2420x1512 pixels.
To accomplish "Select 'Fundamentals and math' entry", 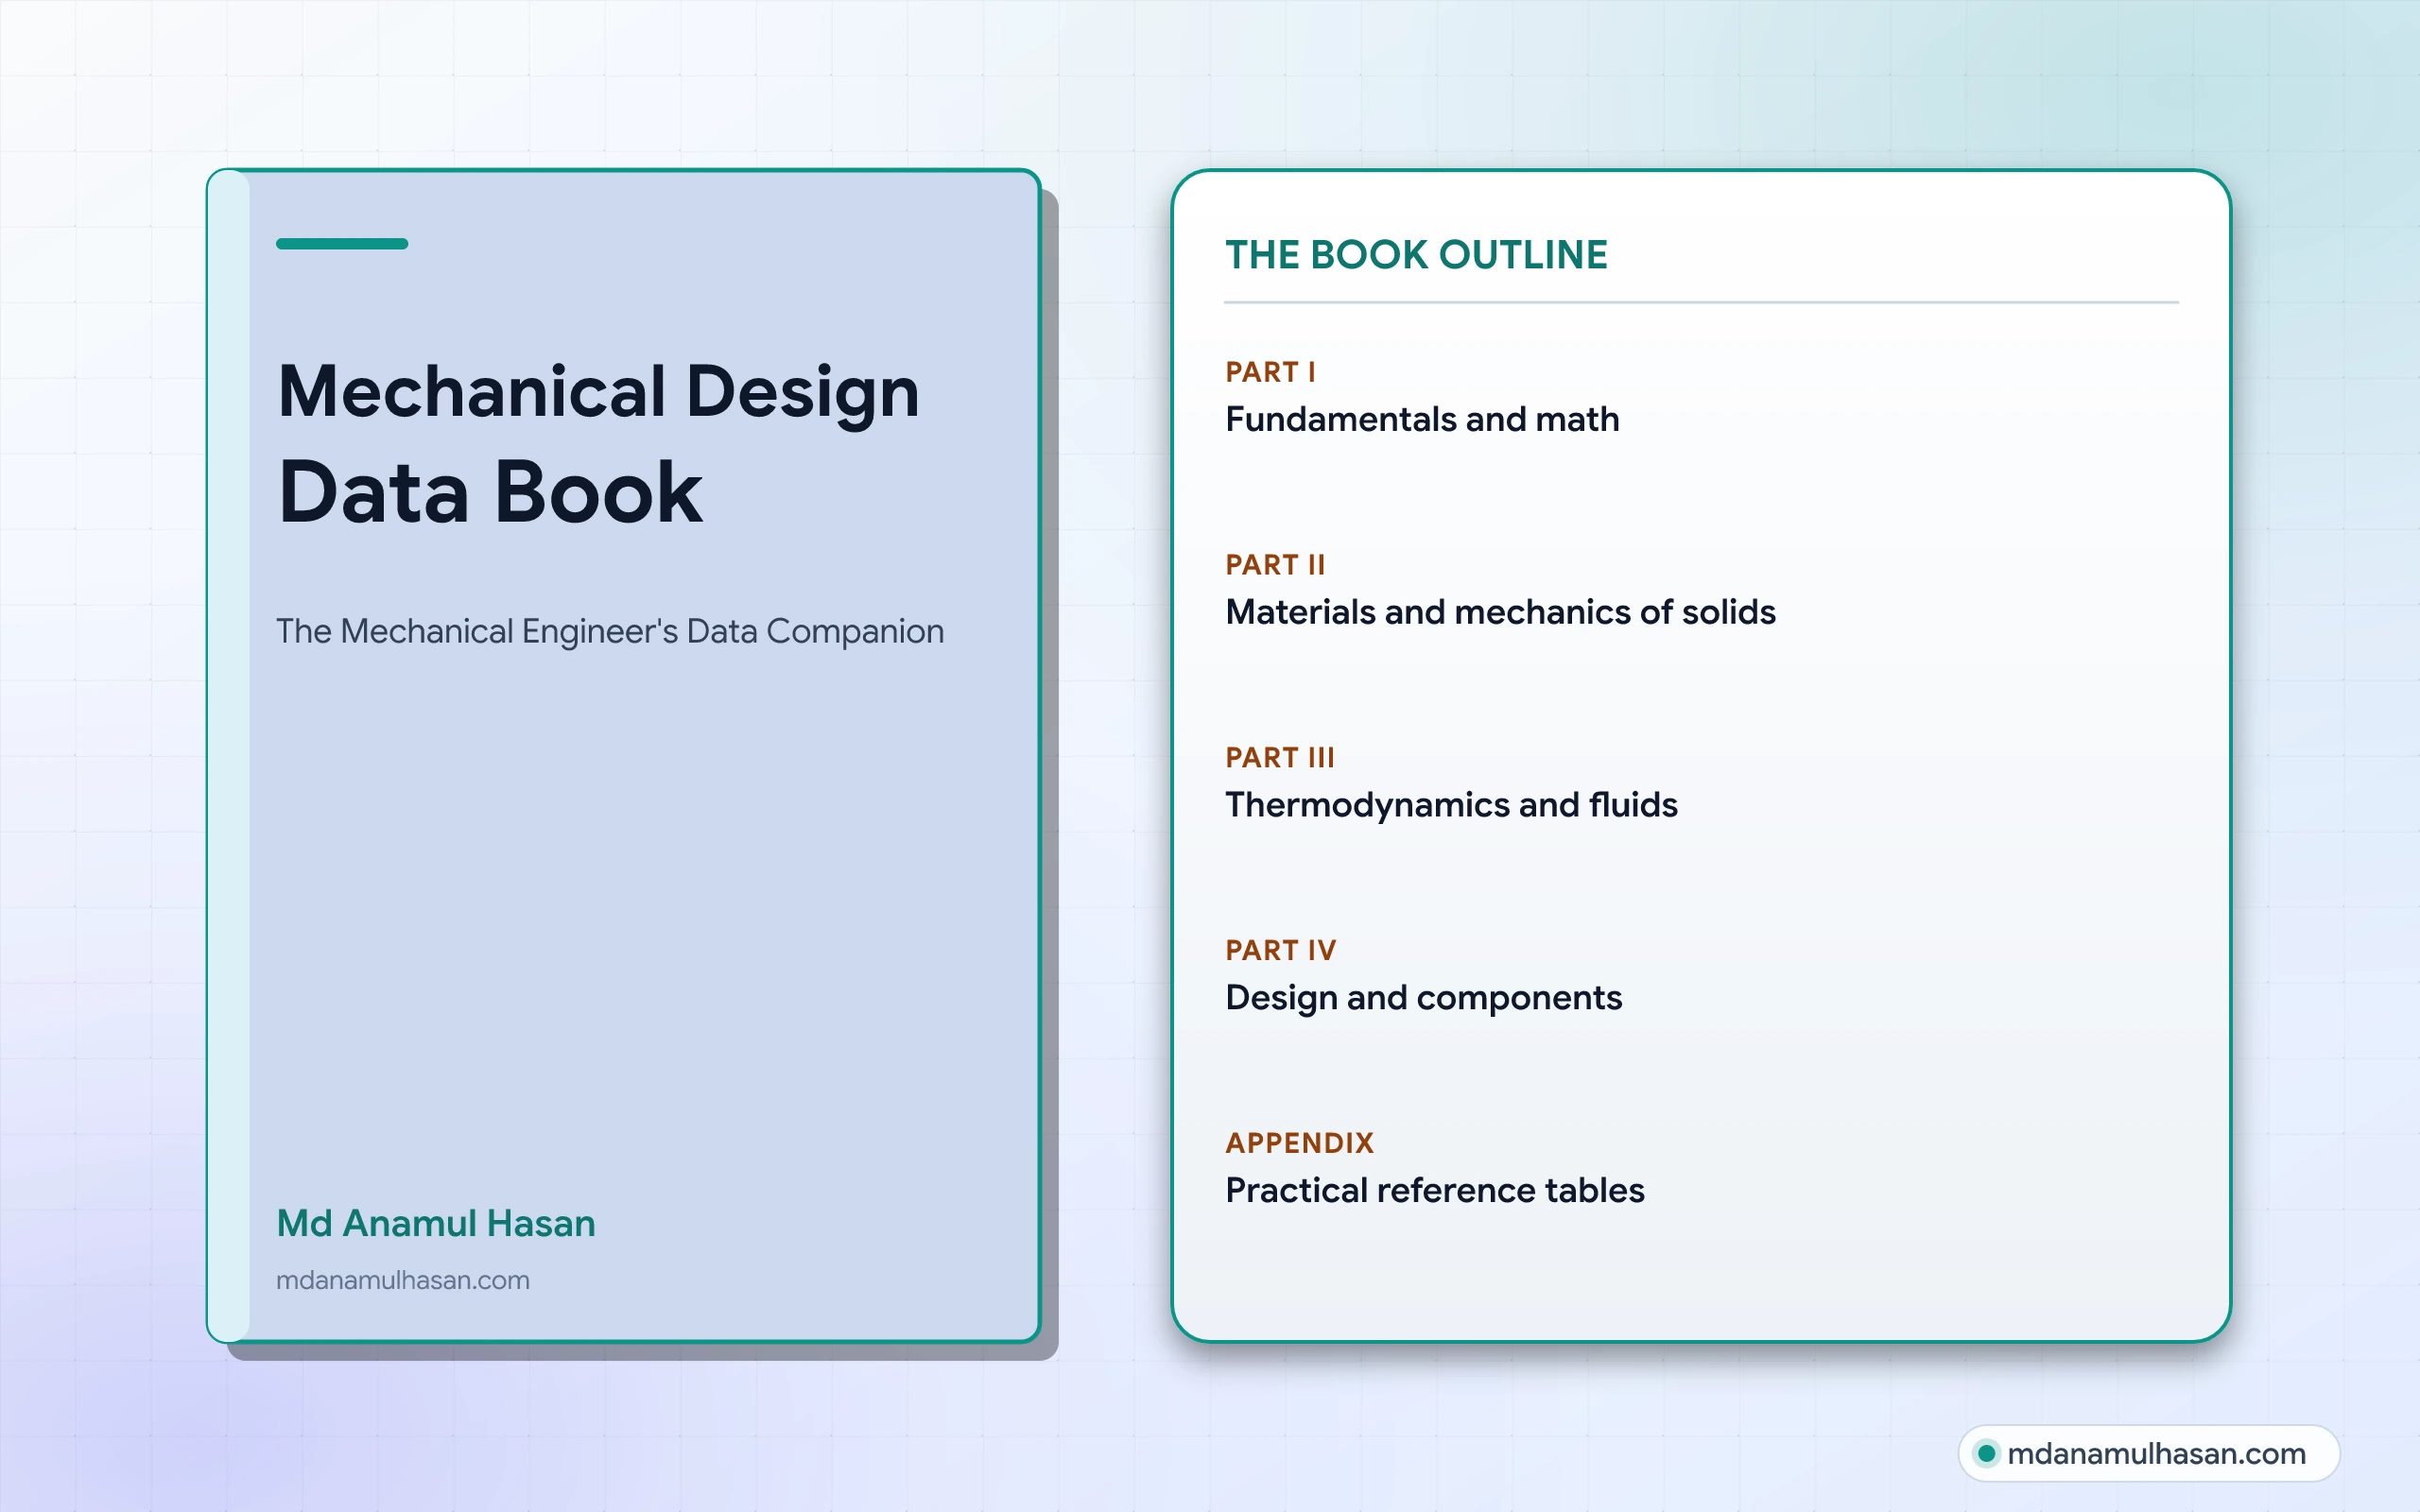I will [1422, 419].
